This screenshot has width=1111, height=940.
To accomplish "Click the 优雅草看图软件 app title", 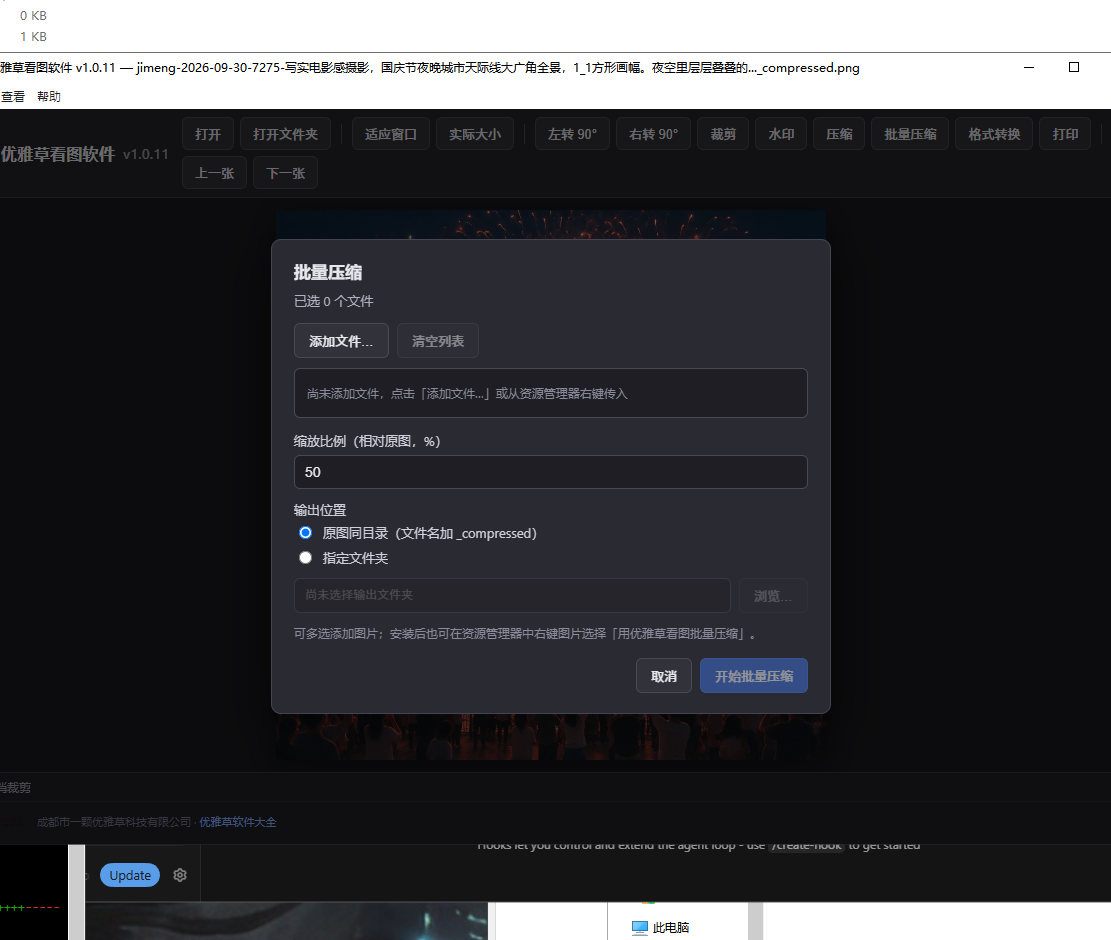I will point(57,154).
